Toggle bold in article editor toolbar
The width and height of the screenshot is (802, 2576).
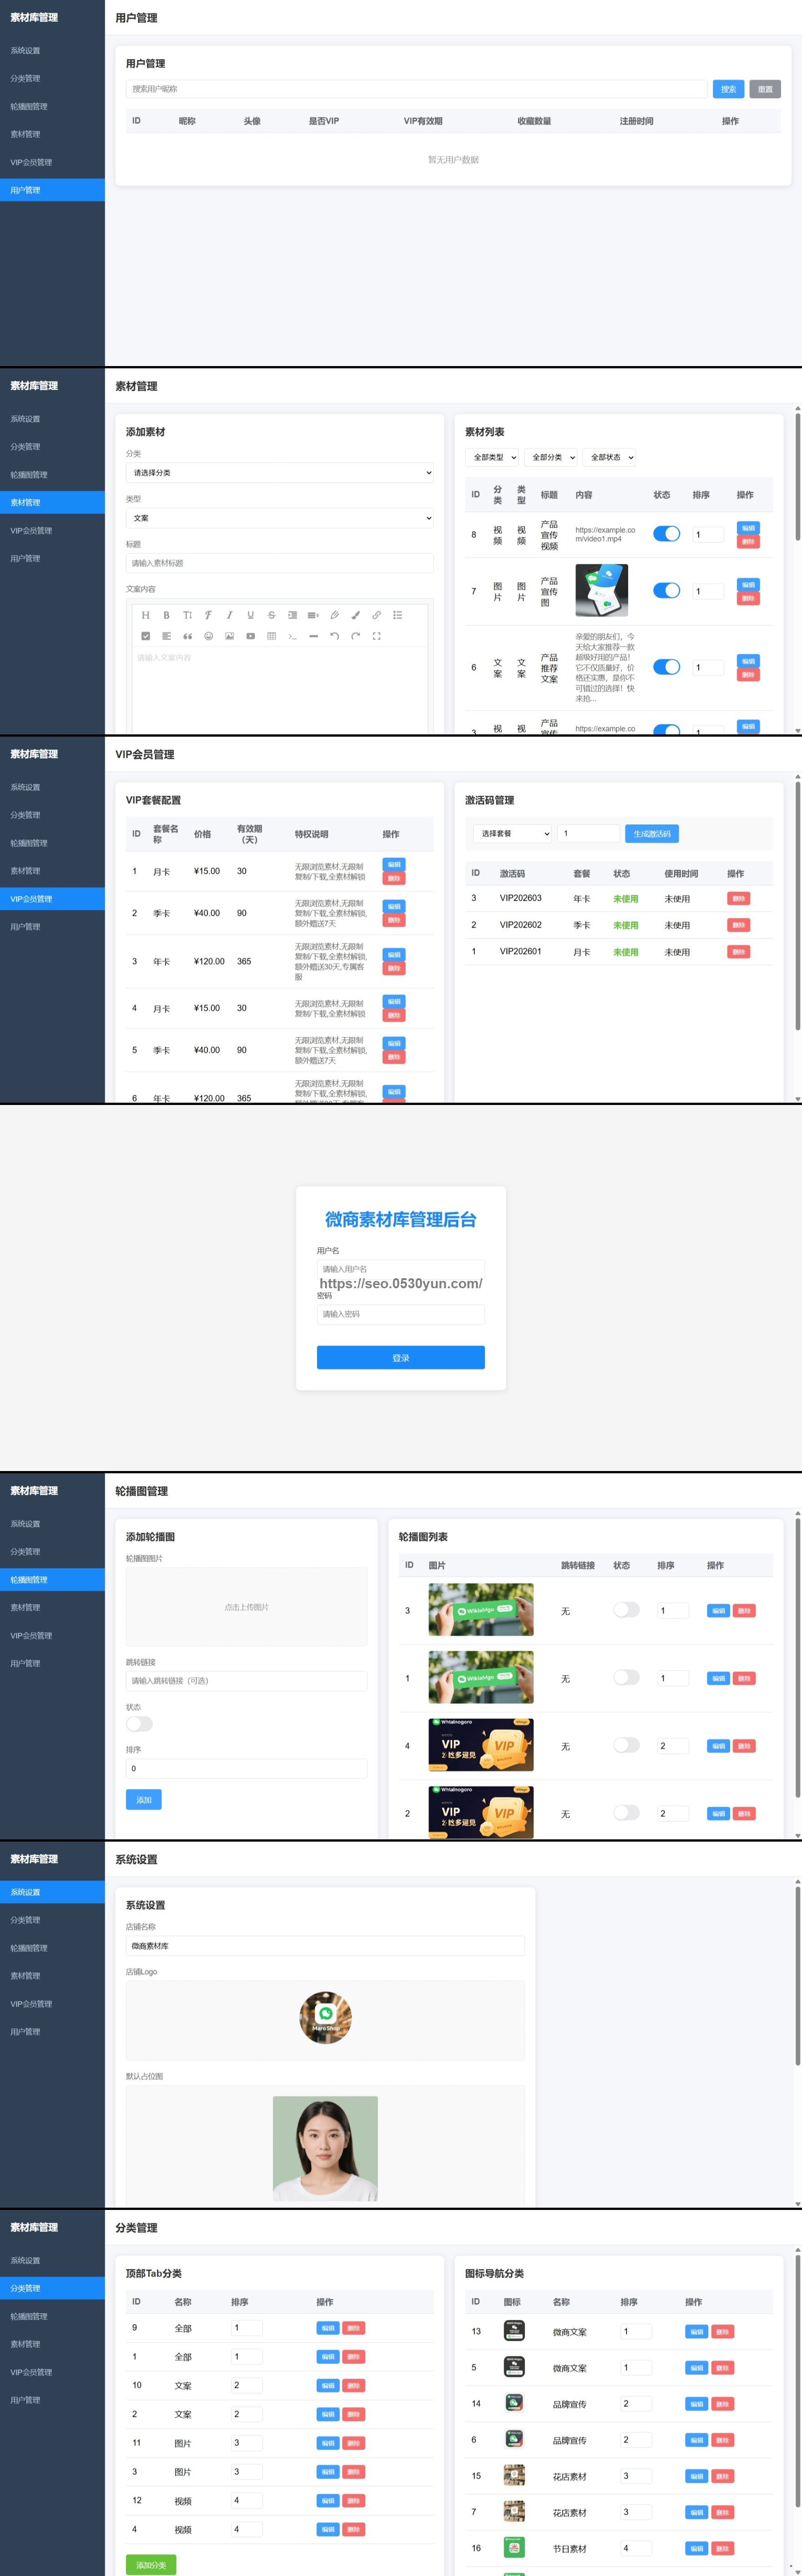click(x=166, y=615)
